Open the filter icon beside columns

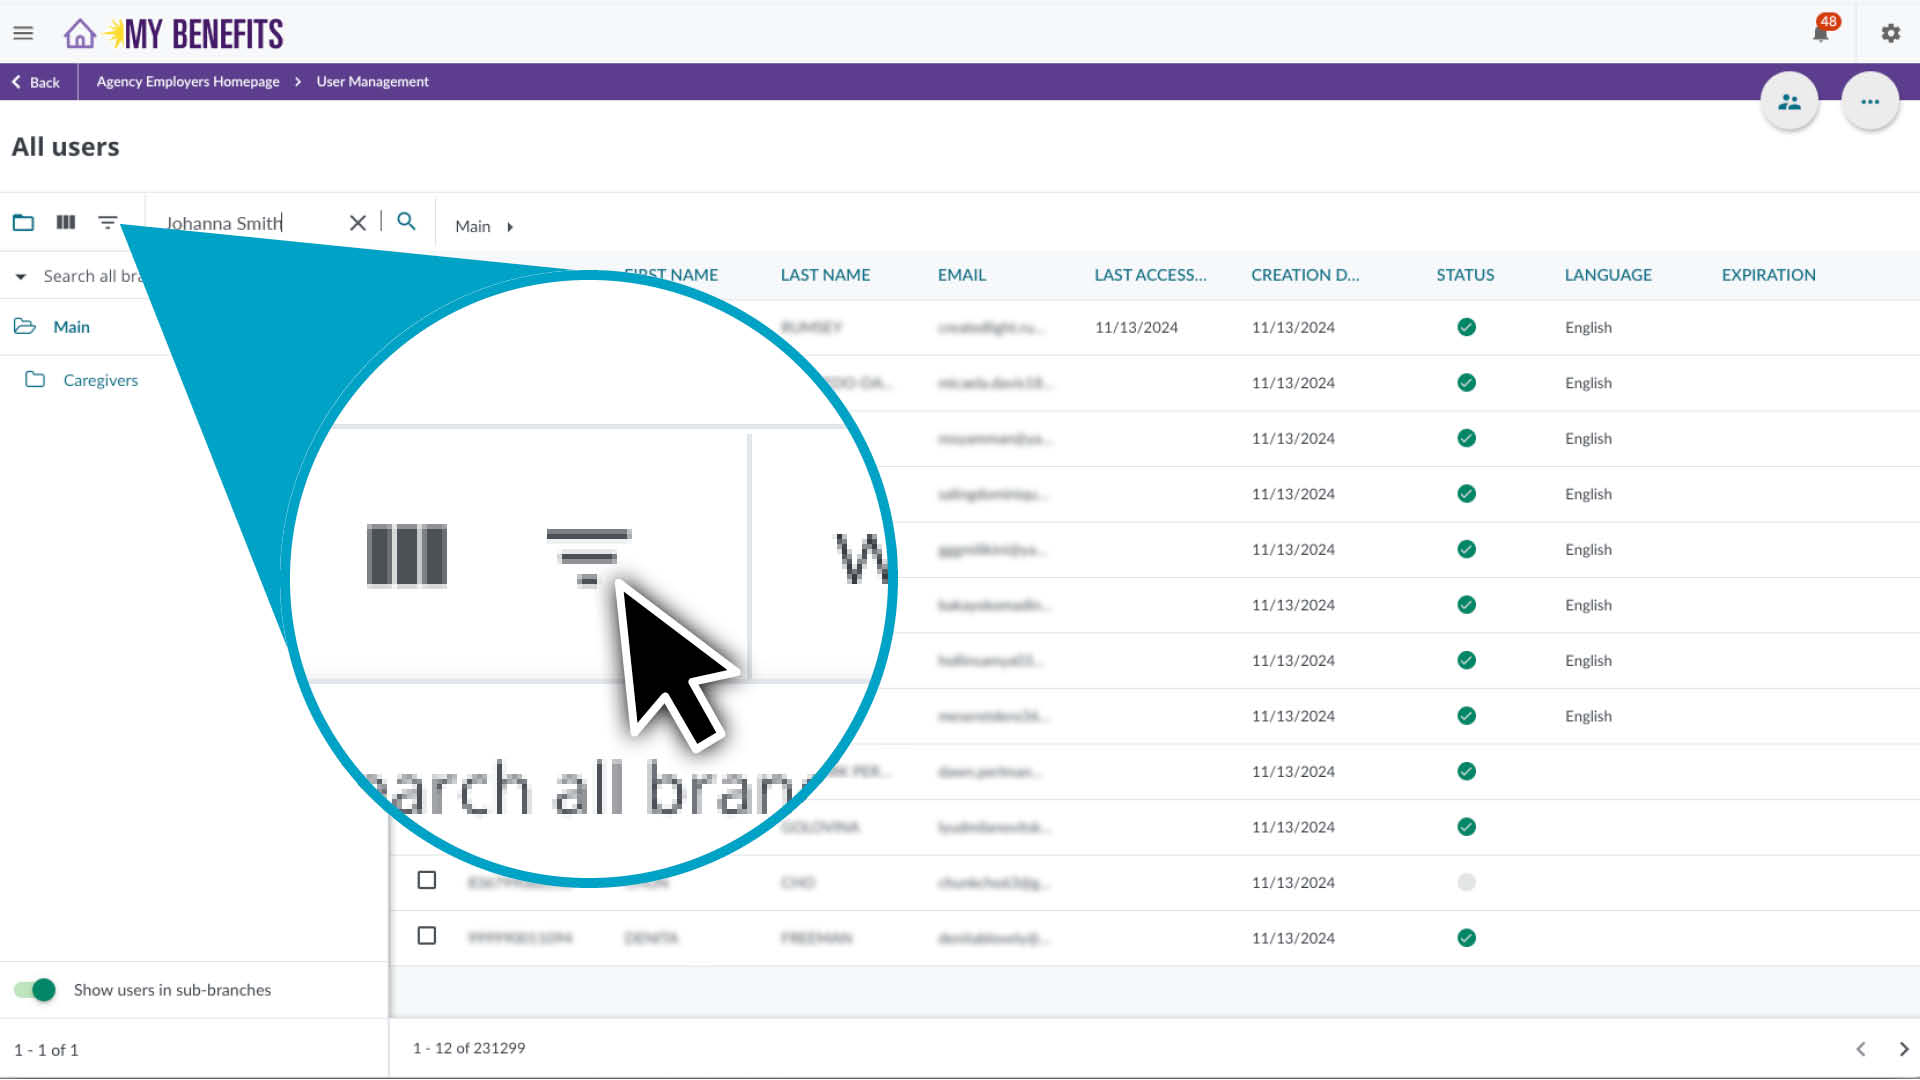point(108,222)
